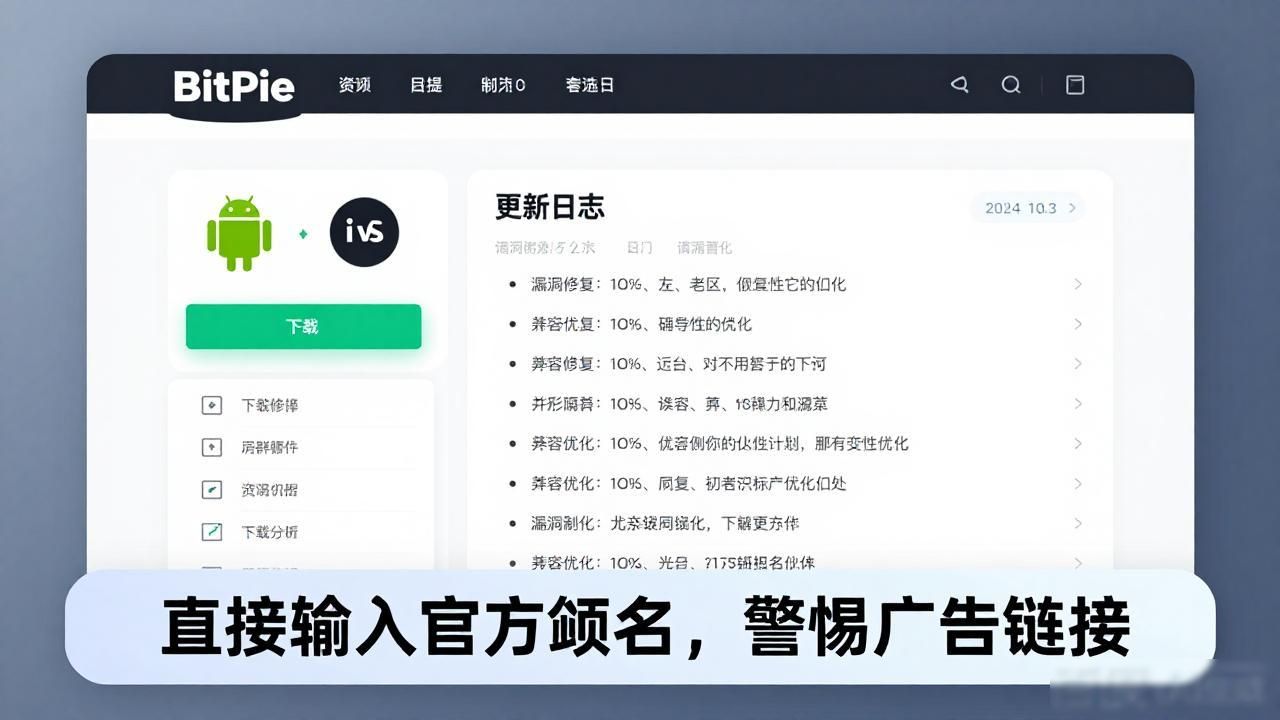The image size is (1280, 720).
Task: Click the icon beside 下载分析
Action: pyautogui.click(x=211, y=532)
